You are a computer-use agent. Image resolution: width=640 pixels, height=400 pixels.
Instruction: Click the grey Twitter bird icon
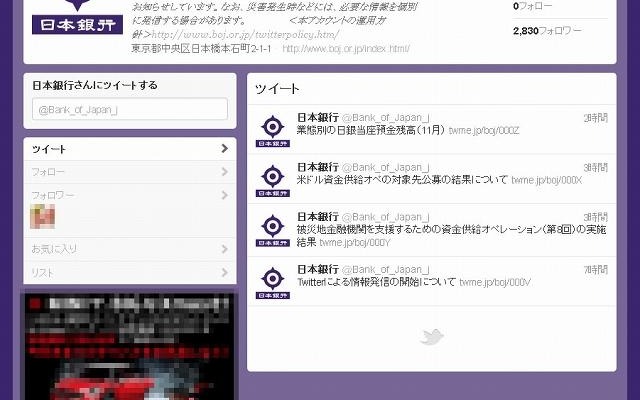(x=432, y=337)
